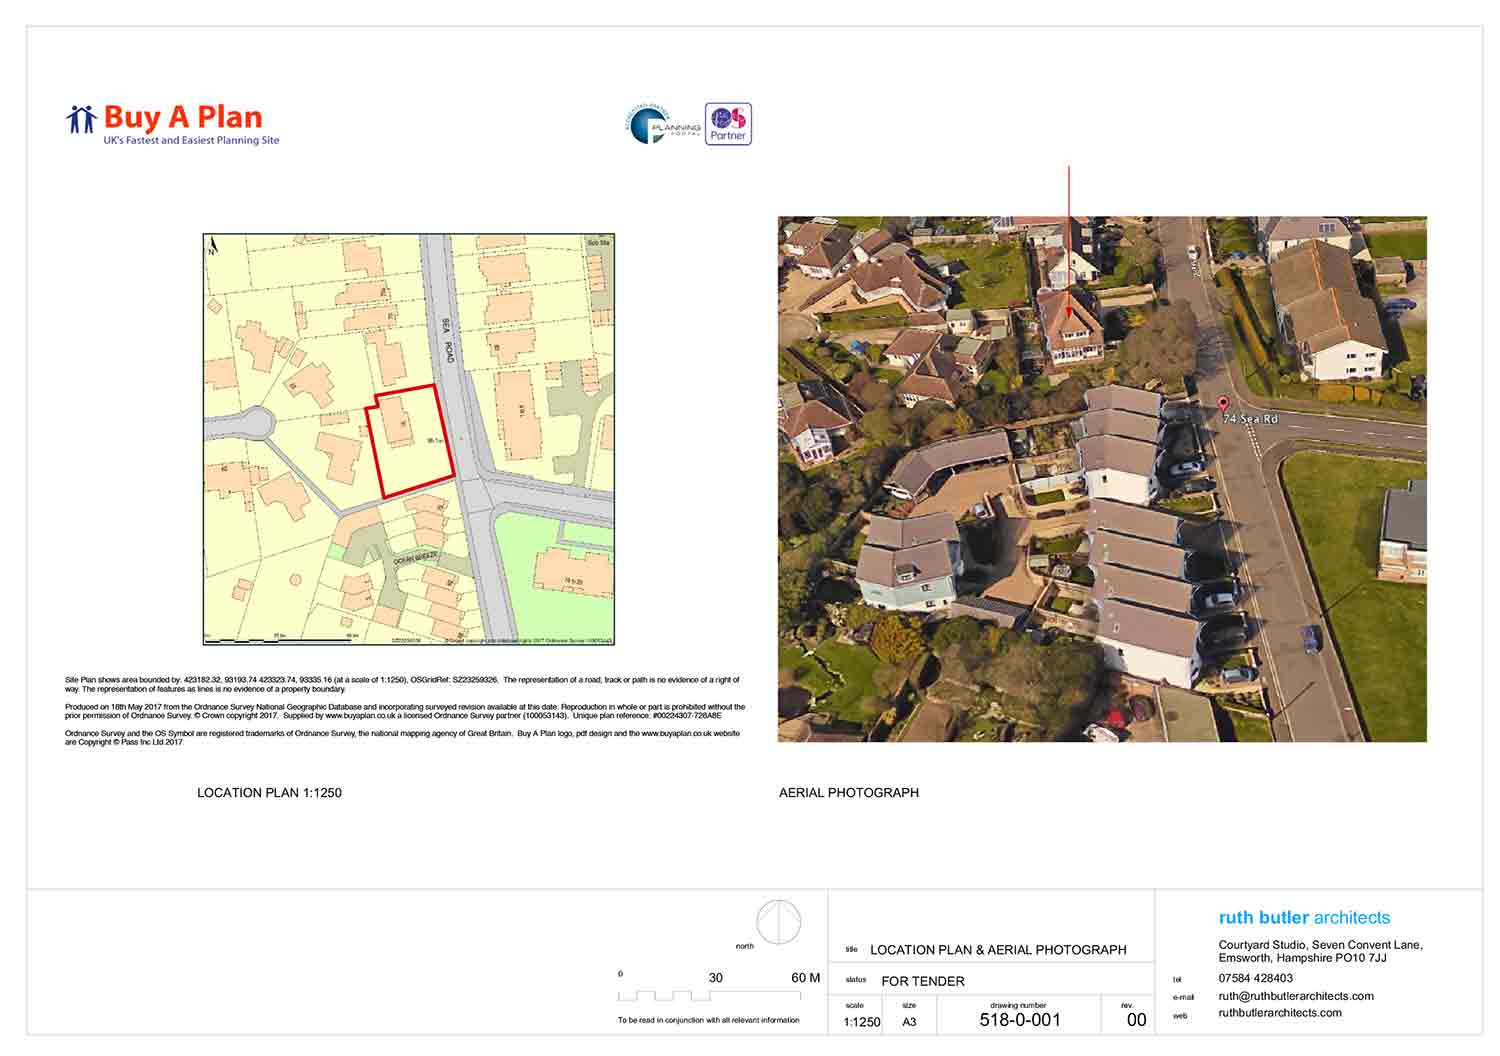This screenshot has width=1500, height=1056.
Task: Click the drawing number 518-0-001
Action: pyautogui.click(x=1019, y=1020)
